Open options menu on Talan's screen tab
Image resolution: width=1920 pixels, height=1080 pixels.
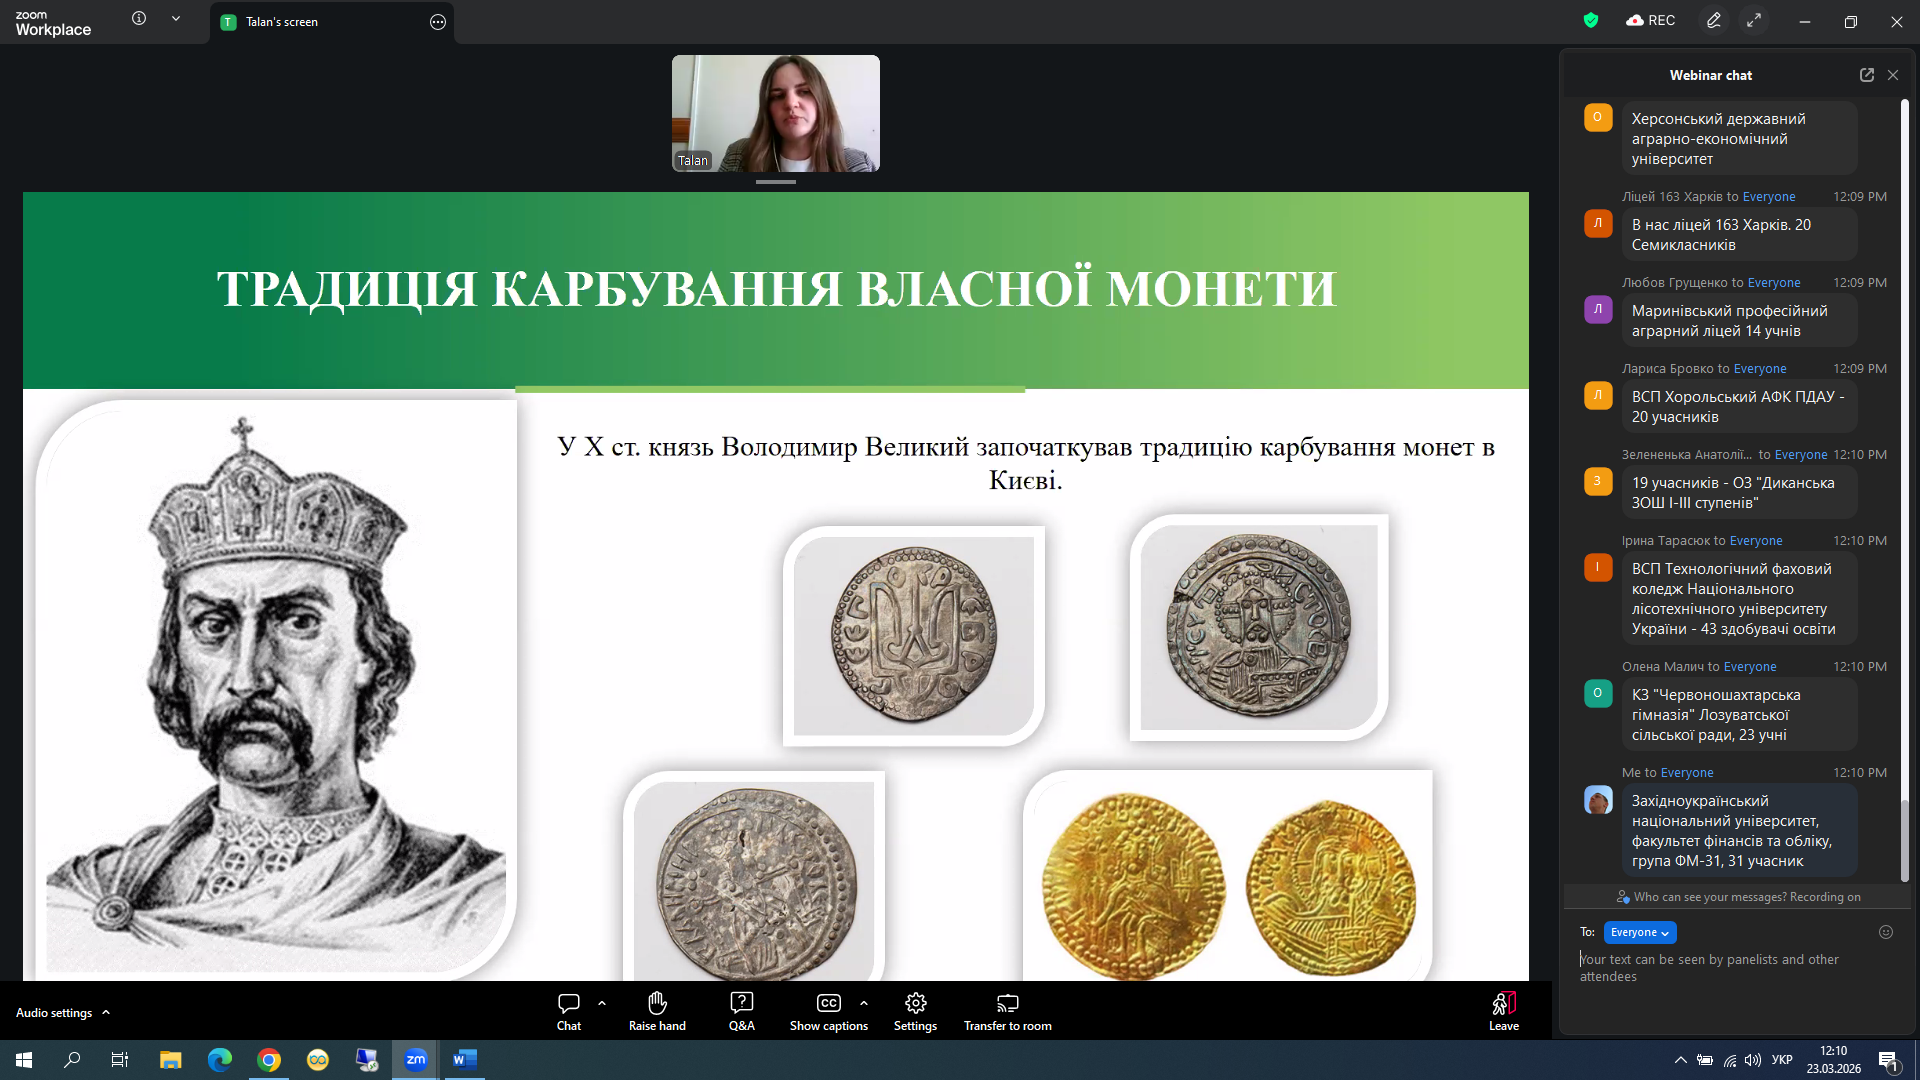point(437,22)
